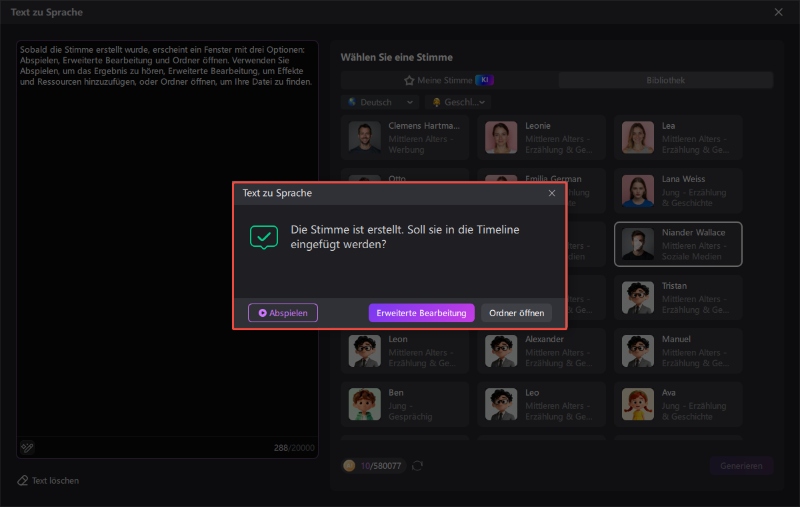Click the green checkmark speech-bubble icon
Screen dimensions: 800x507
point(264,237)
